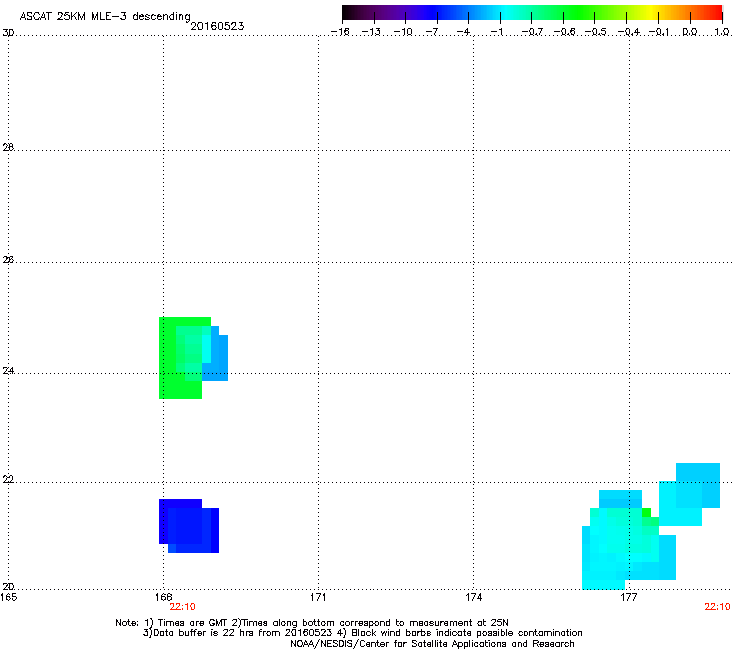Click the -4 color scale label
The image size is (740, 650).
click(463, 32)
